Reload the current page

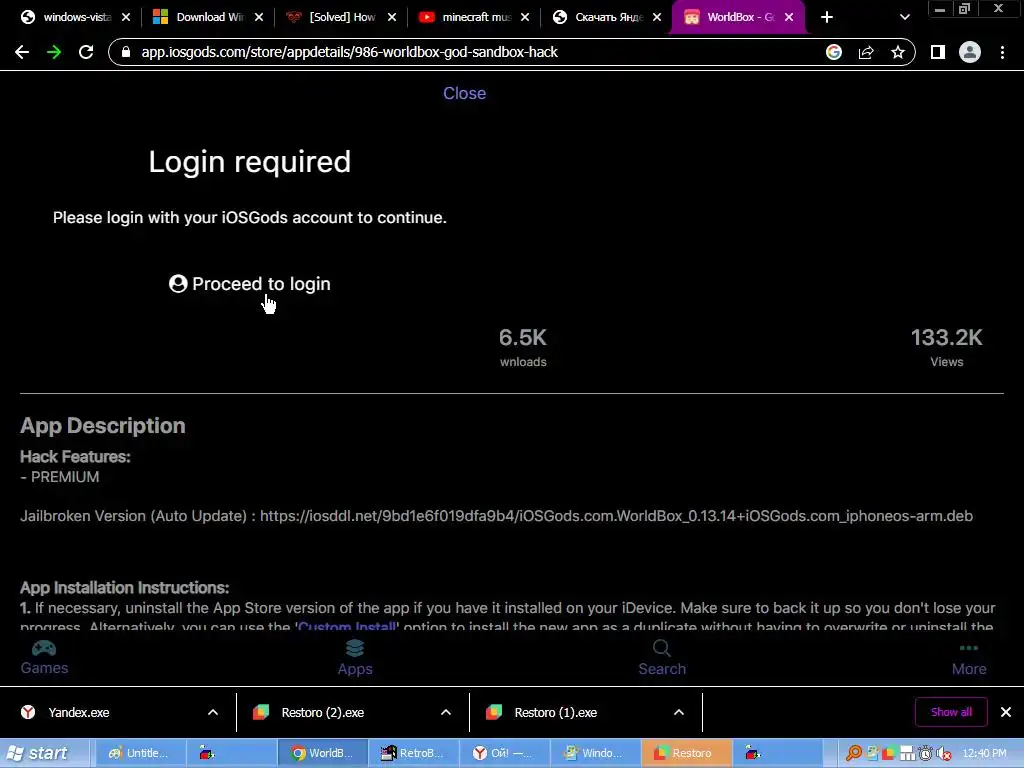[x=86, y=52]
